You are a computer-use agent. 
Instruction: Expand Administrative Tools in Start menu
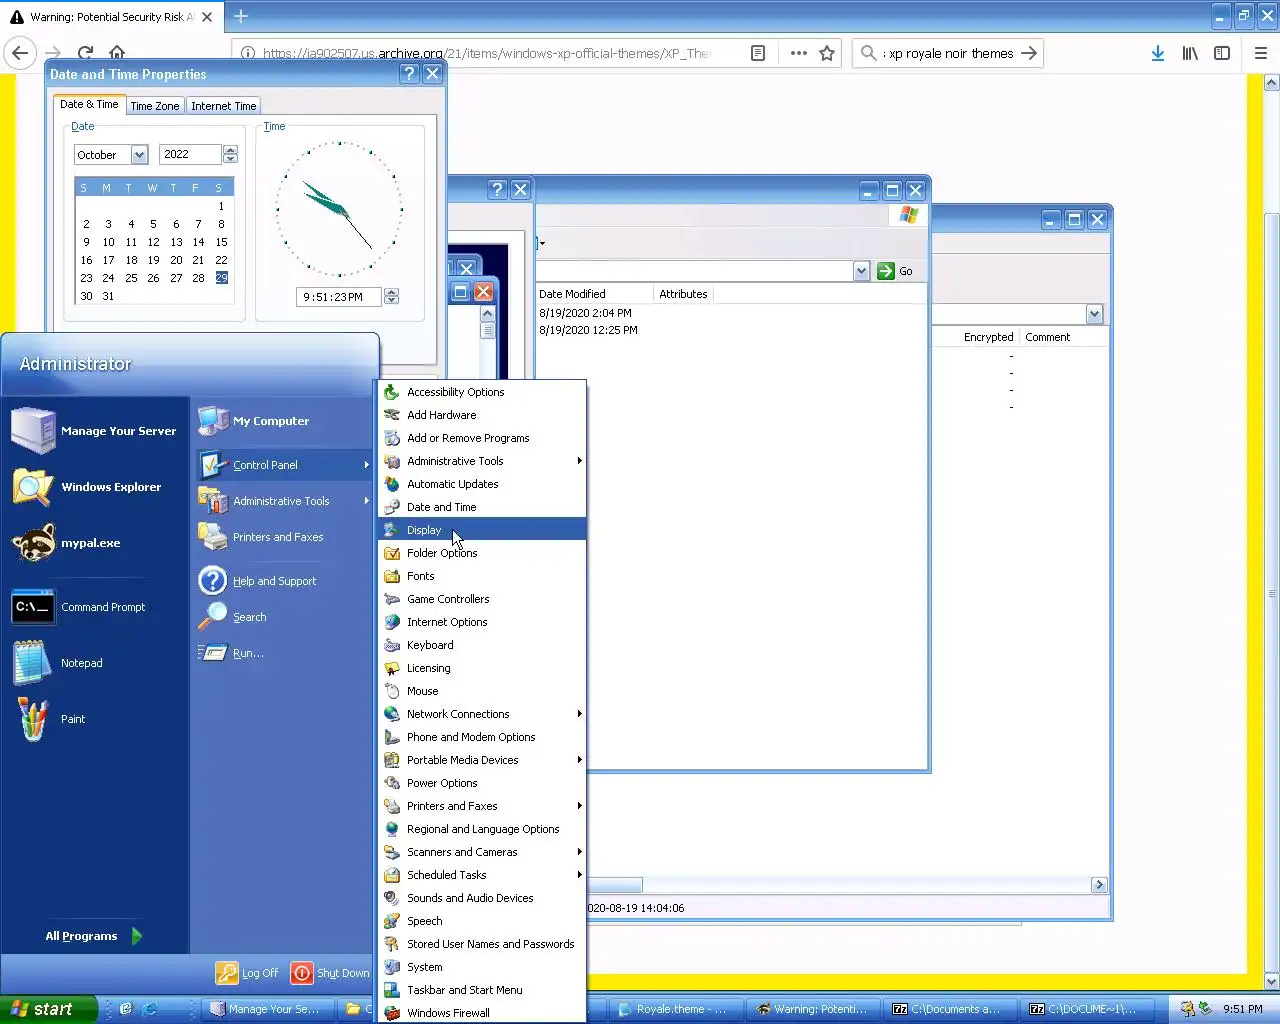[x=284, y=501]
